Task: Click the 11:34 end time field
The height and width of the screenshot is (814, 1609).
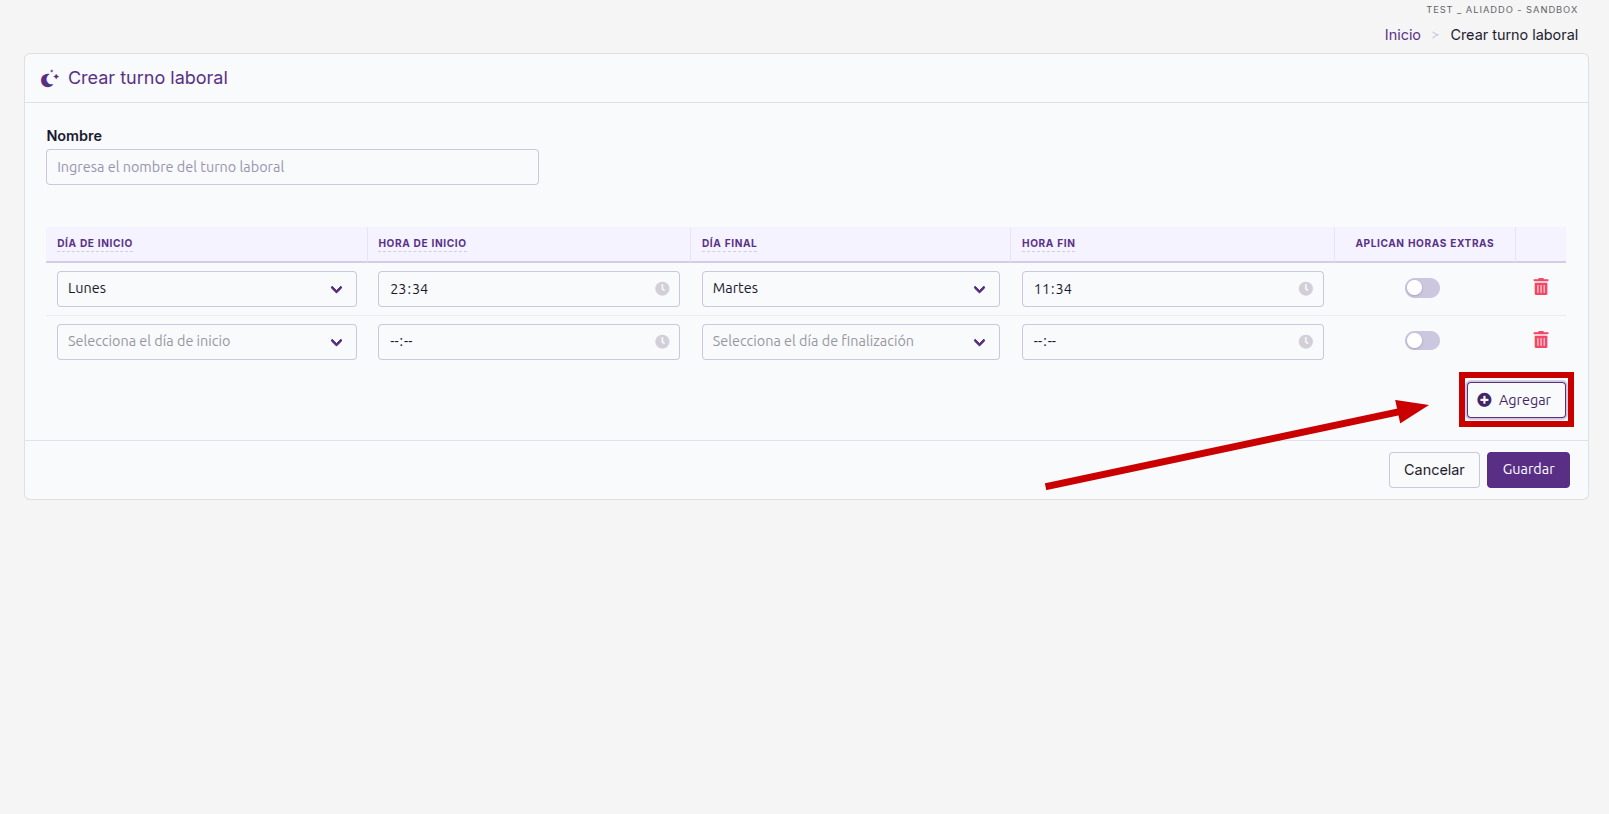Action: tap(1173, 289)
